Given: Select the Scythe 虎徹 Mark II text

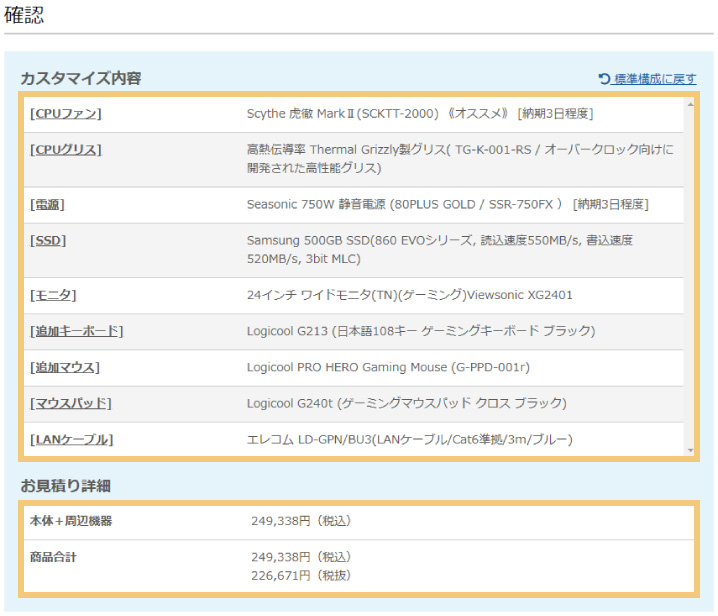Looking at the screenshot, I should pyautogui.click(x=420, y=114).
